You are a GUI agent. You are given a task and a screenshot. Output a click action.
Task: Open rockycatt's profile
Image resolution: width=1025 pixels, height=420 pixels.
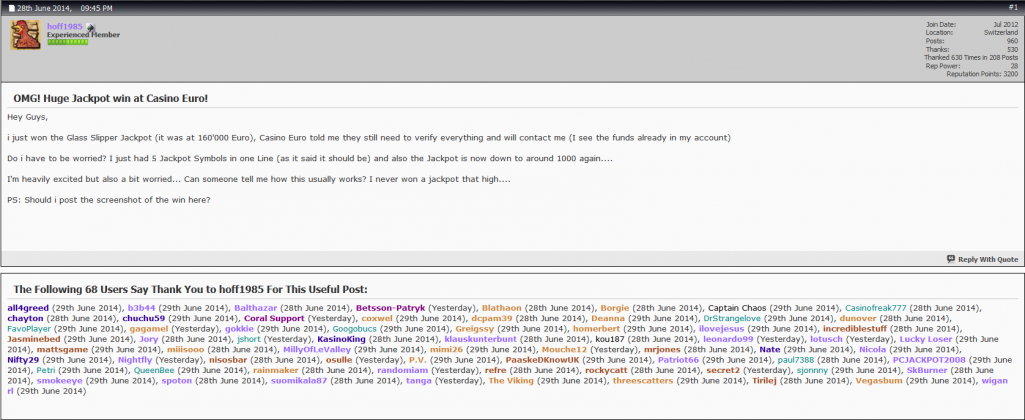[606, 370]
